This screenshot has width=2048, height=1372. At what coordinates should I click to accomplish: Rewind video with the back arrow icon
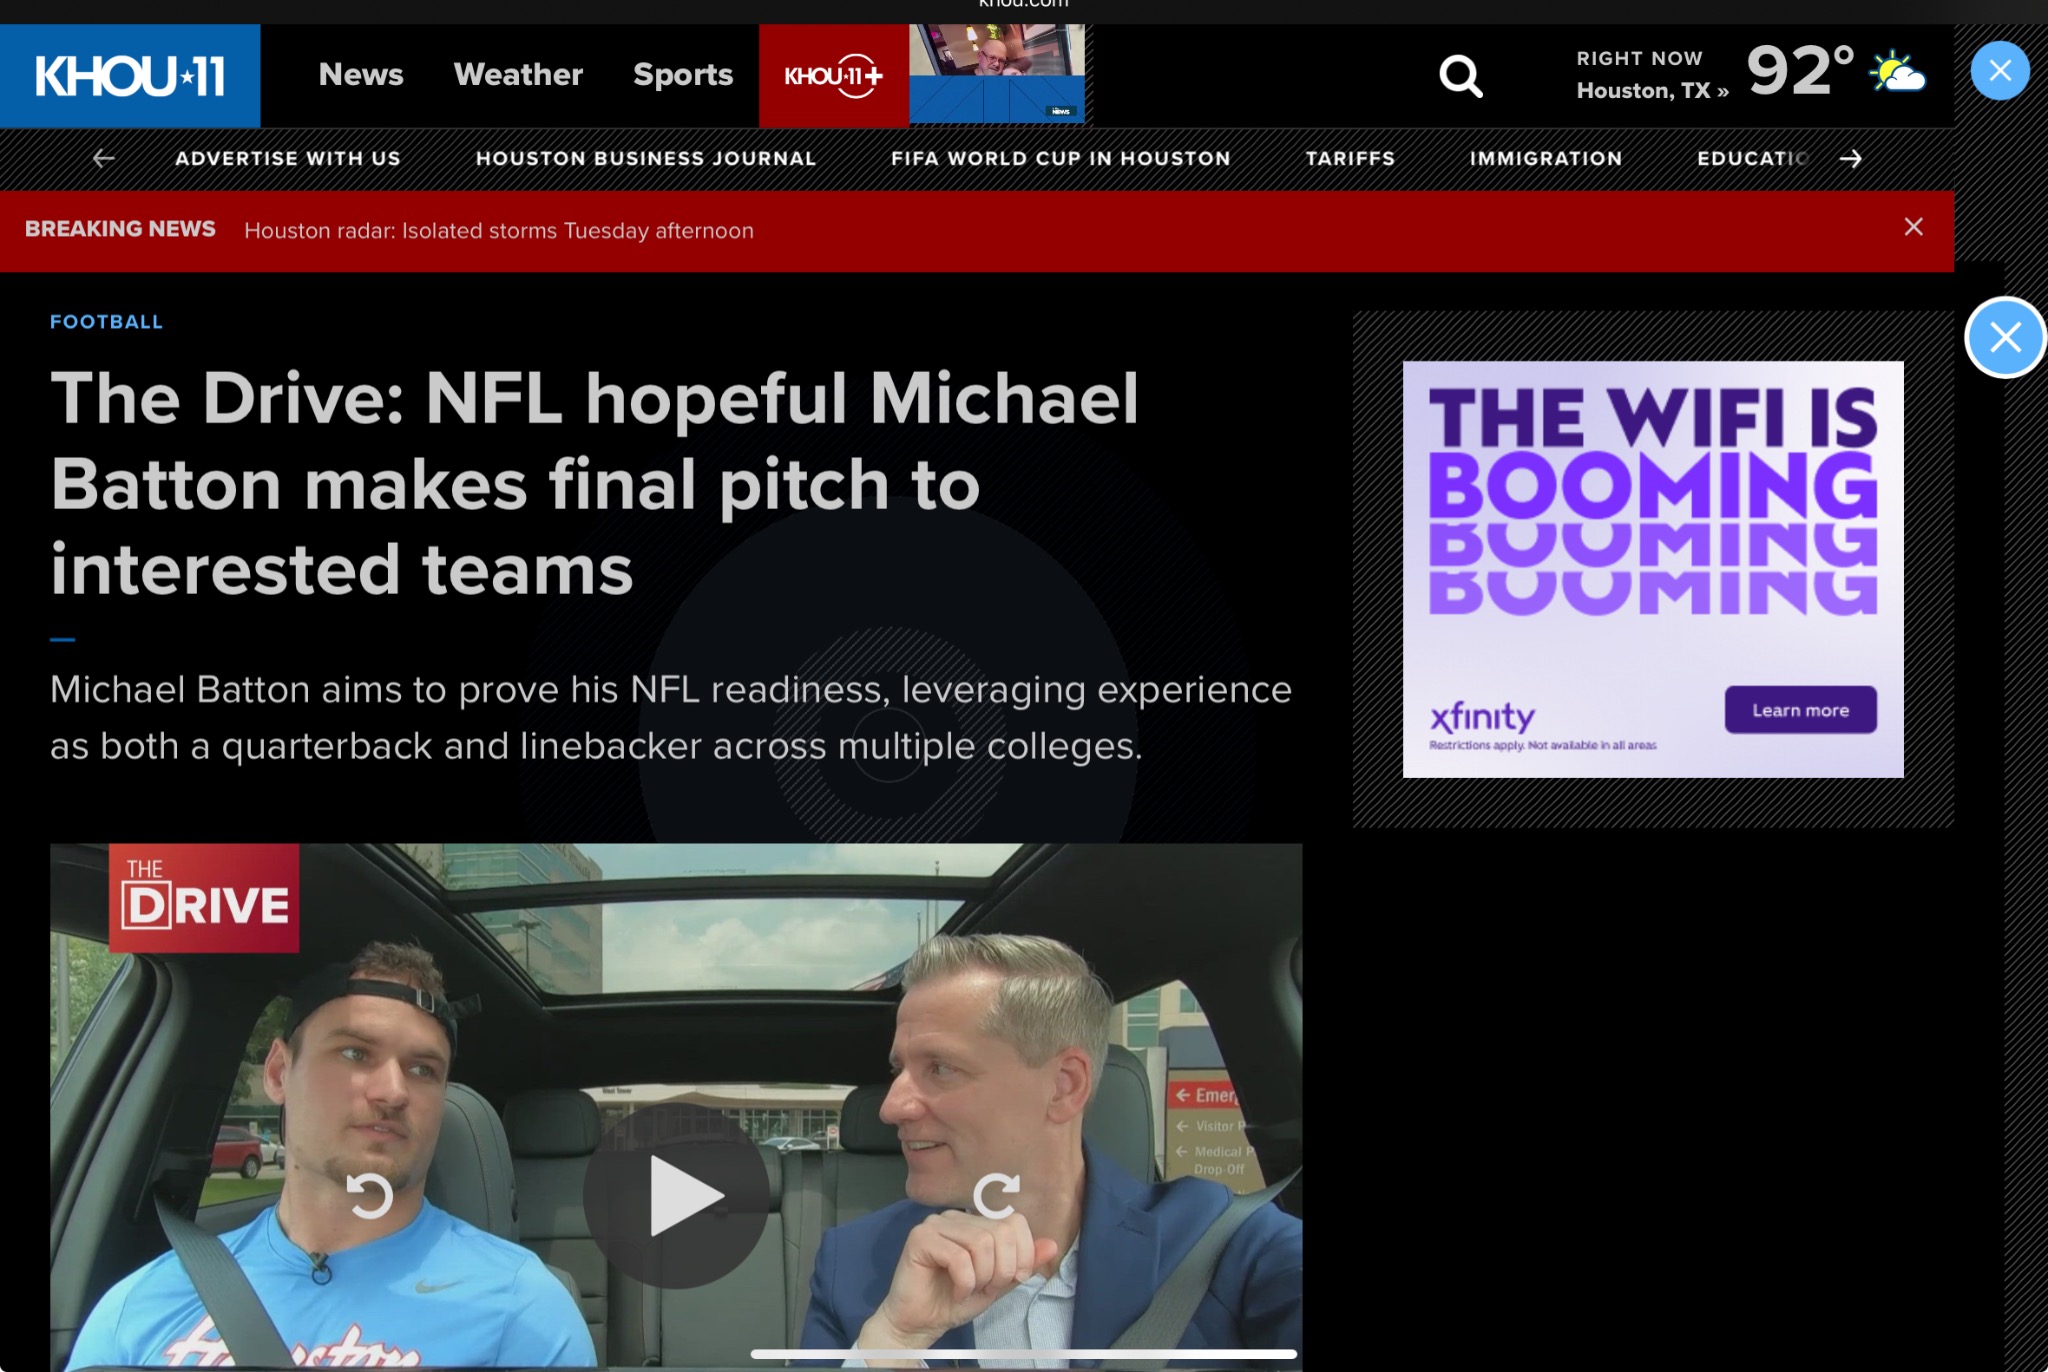tap(369, 1196)
